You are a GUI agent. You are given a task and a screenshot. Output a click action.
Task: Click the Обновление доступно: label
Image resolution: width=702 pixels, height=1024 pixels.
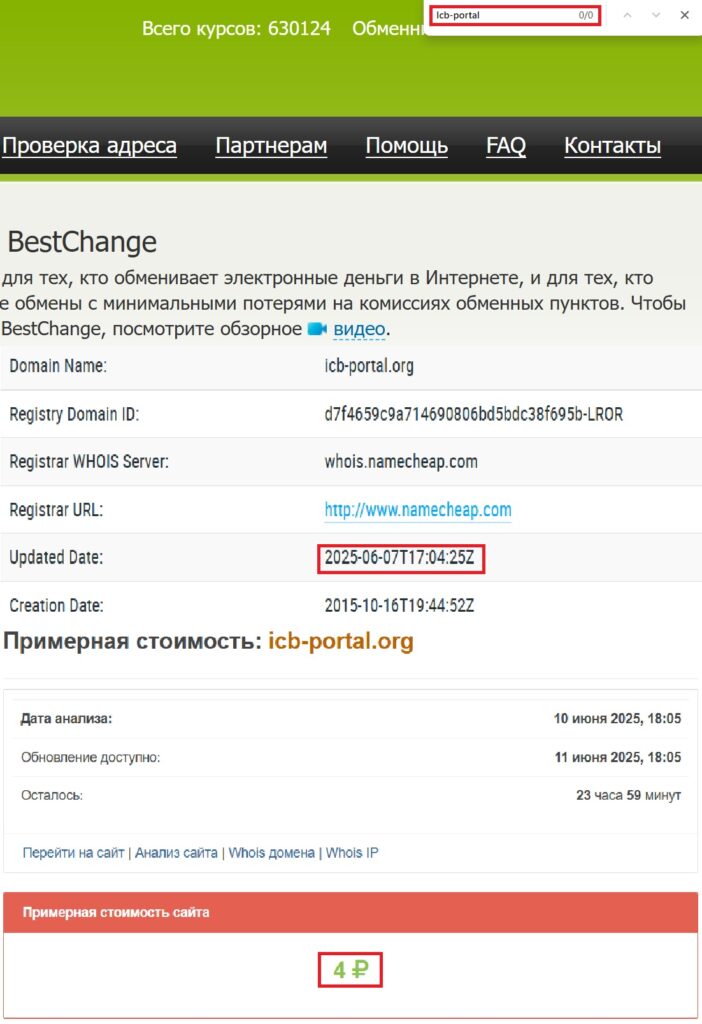(x=90, y=757)
